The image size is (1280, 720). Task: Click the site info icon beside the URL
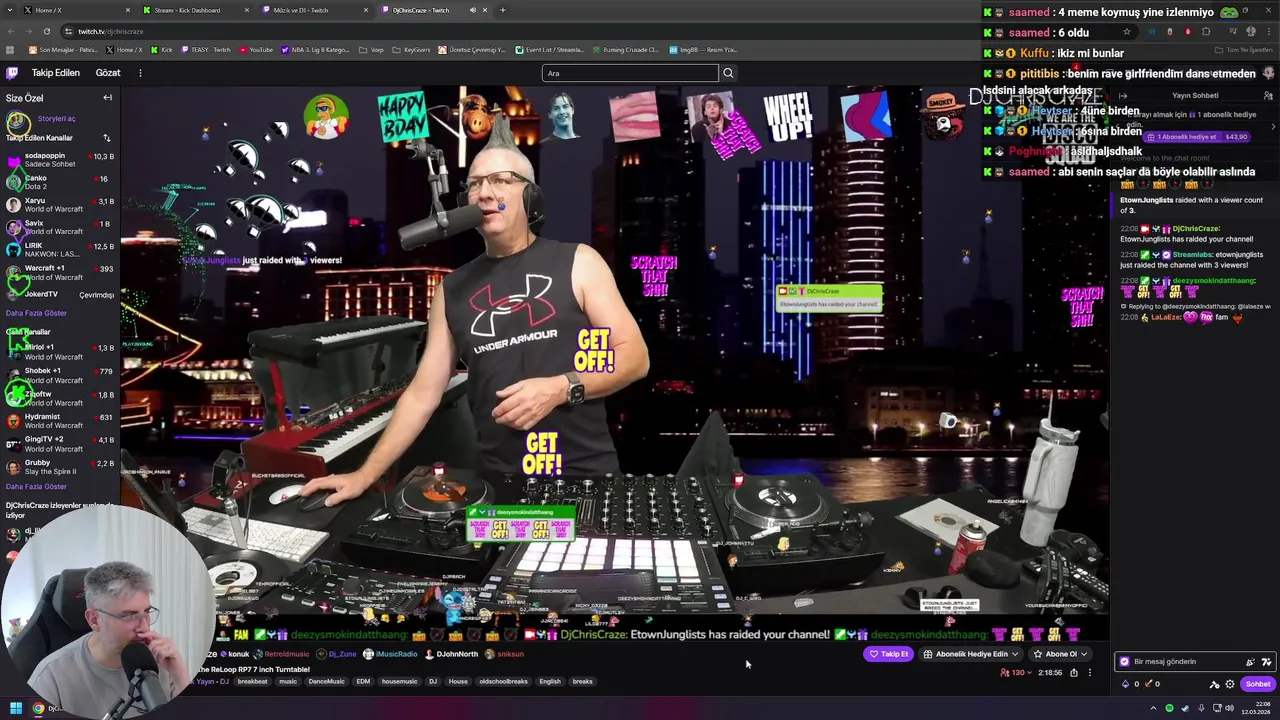(68, 31)
